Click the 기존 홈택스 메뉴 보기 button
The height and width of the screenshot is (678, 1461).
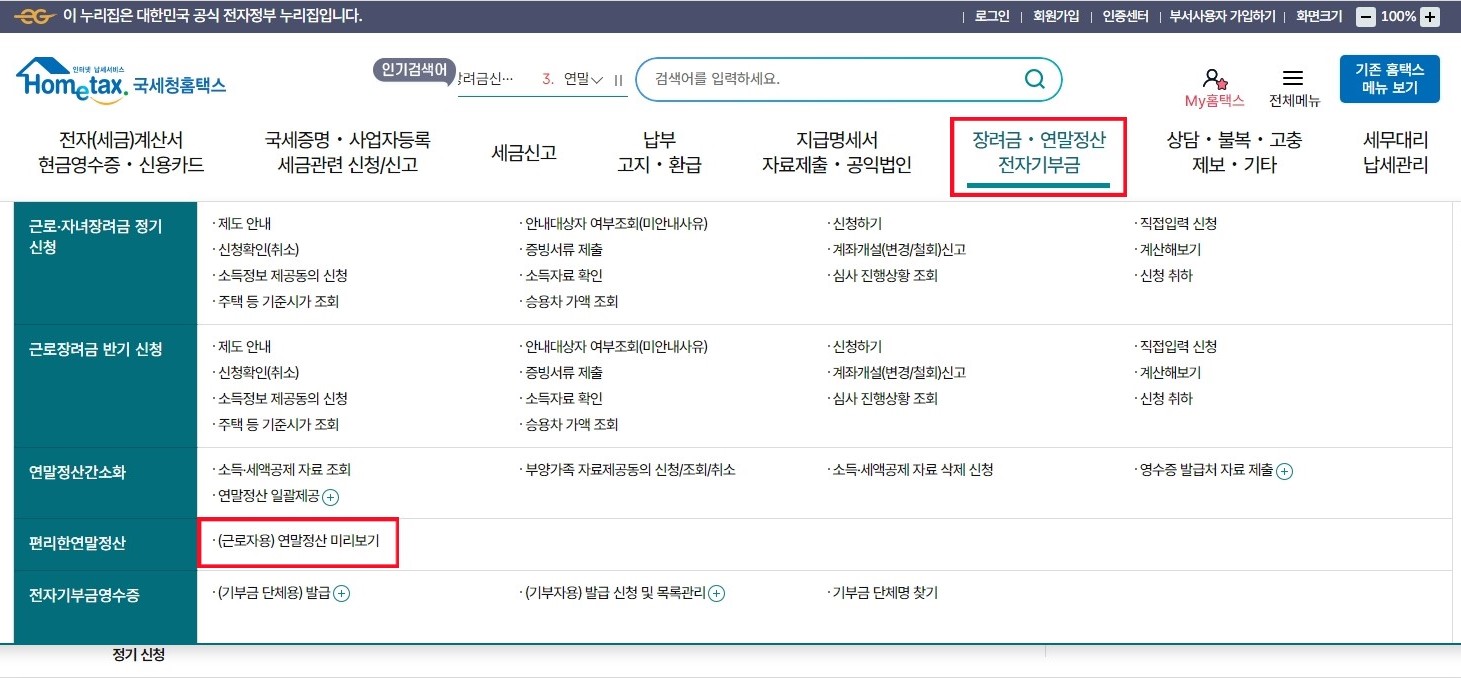coord(1391,78)
